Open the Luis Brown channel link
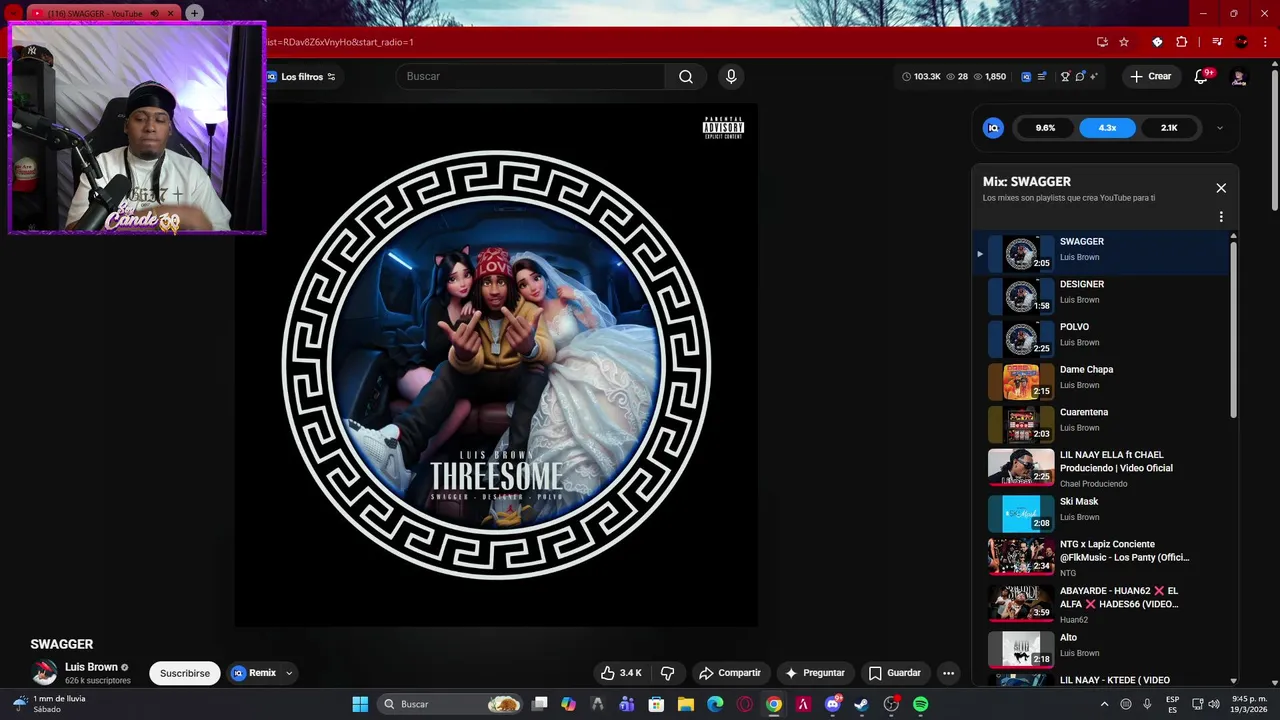Screen dimensions: 1280x720 91,667
